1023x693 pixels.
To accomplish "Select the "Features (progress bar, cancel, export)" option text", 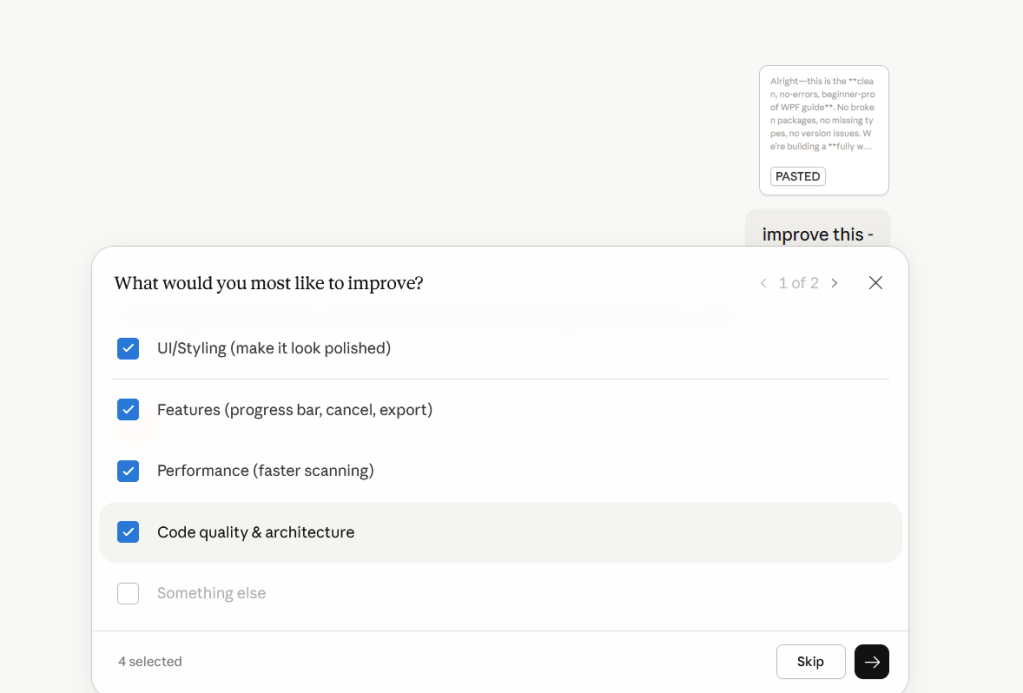I will pyautogui.click(x=295, y=409).
